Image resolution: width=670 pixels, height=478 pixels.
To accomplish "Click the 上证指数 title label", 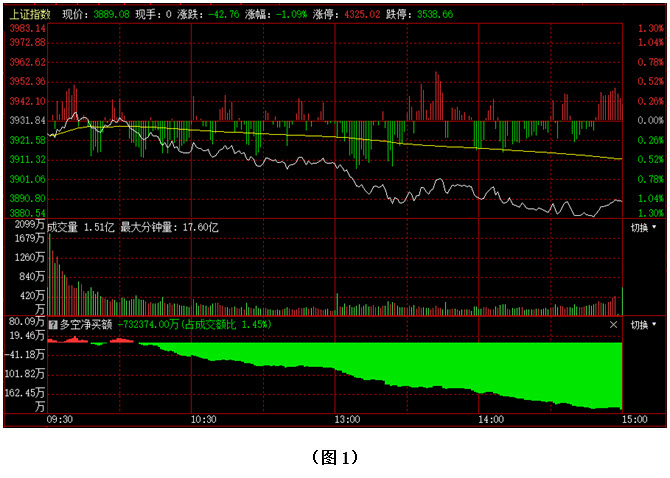I will coord(28,15).
